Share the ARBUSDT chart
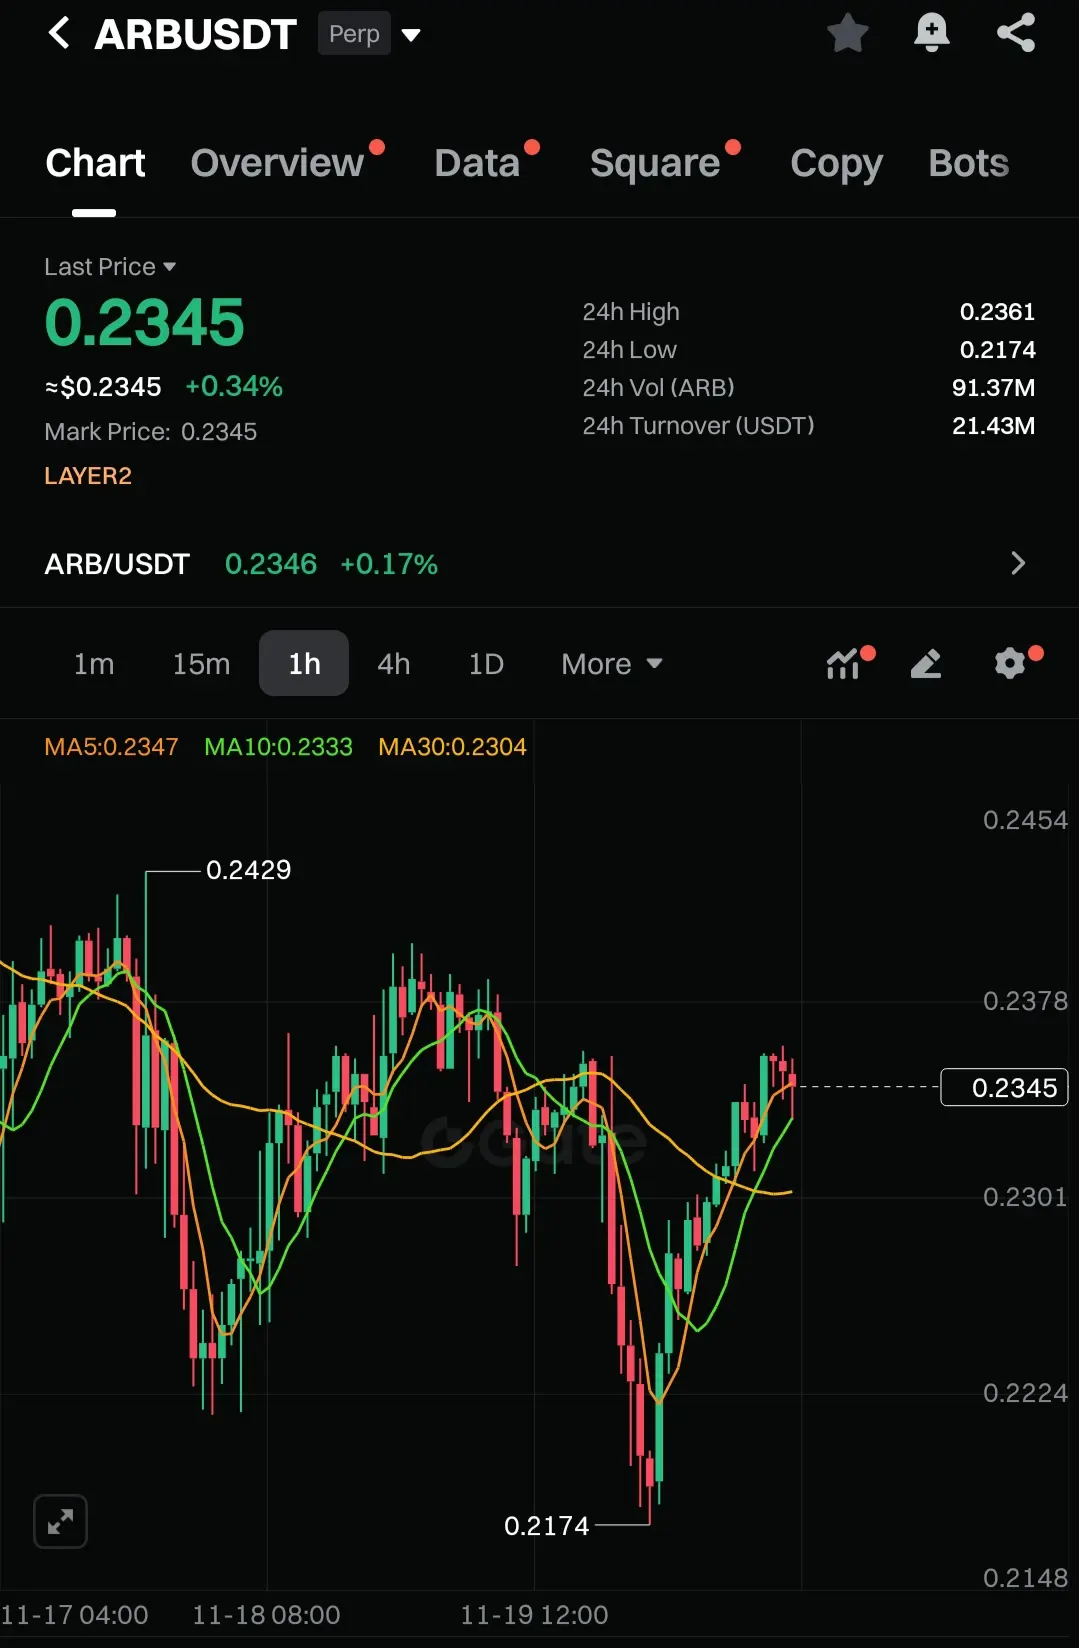1079x1648 pixels. click(x=1016, y=33)
